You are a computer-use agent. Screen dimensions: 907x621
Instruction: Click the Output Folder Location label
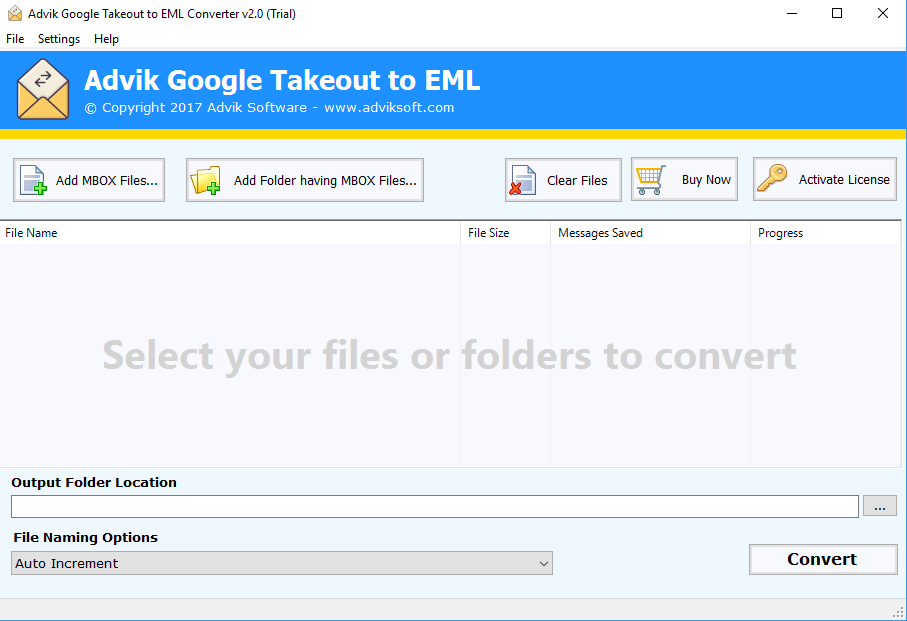pyautogui.click(x=94, y=482)
